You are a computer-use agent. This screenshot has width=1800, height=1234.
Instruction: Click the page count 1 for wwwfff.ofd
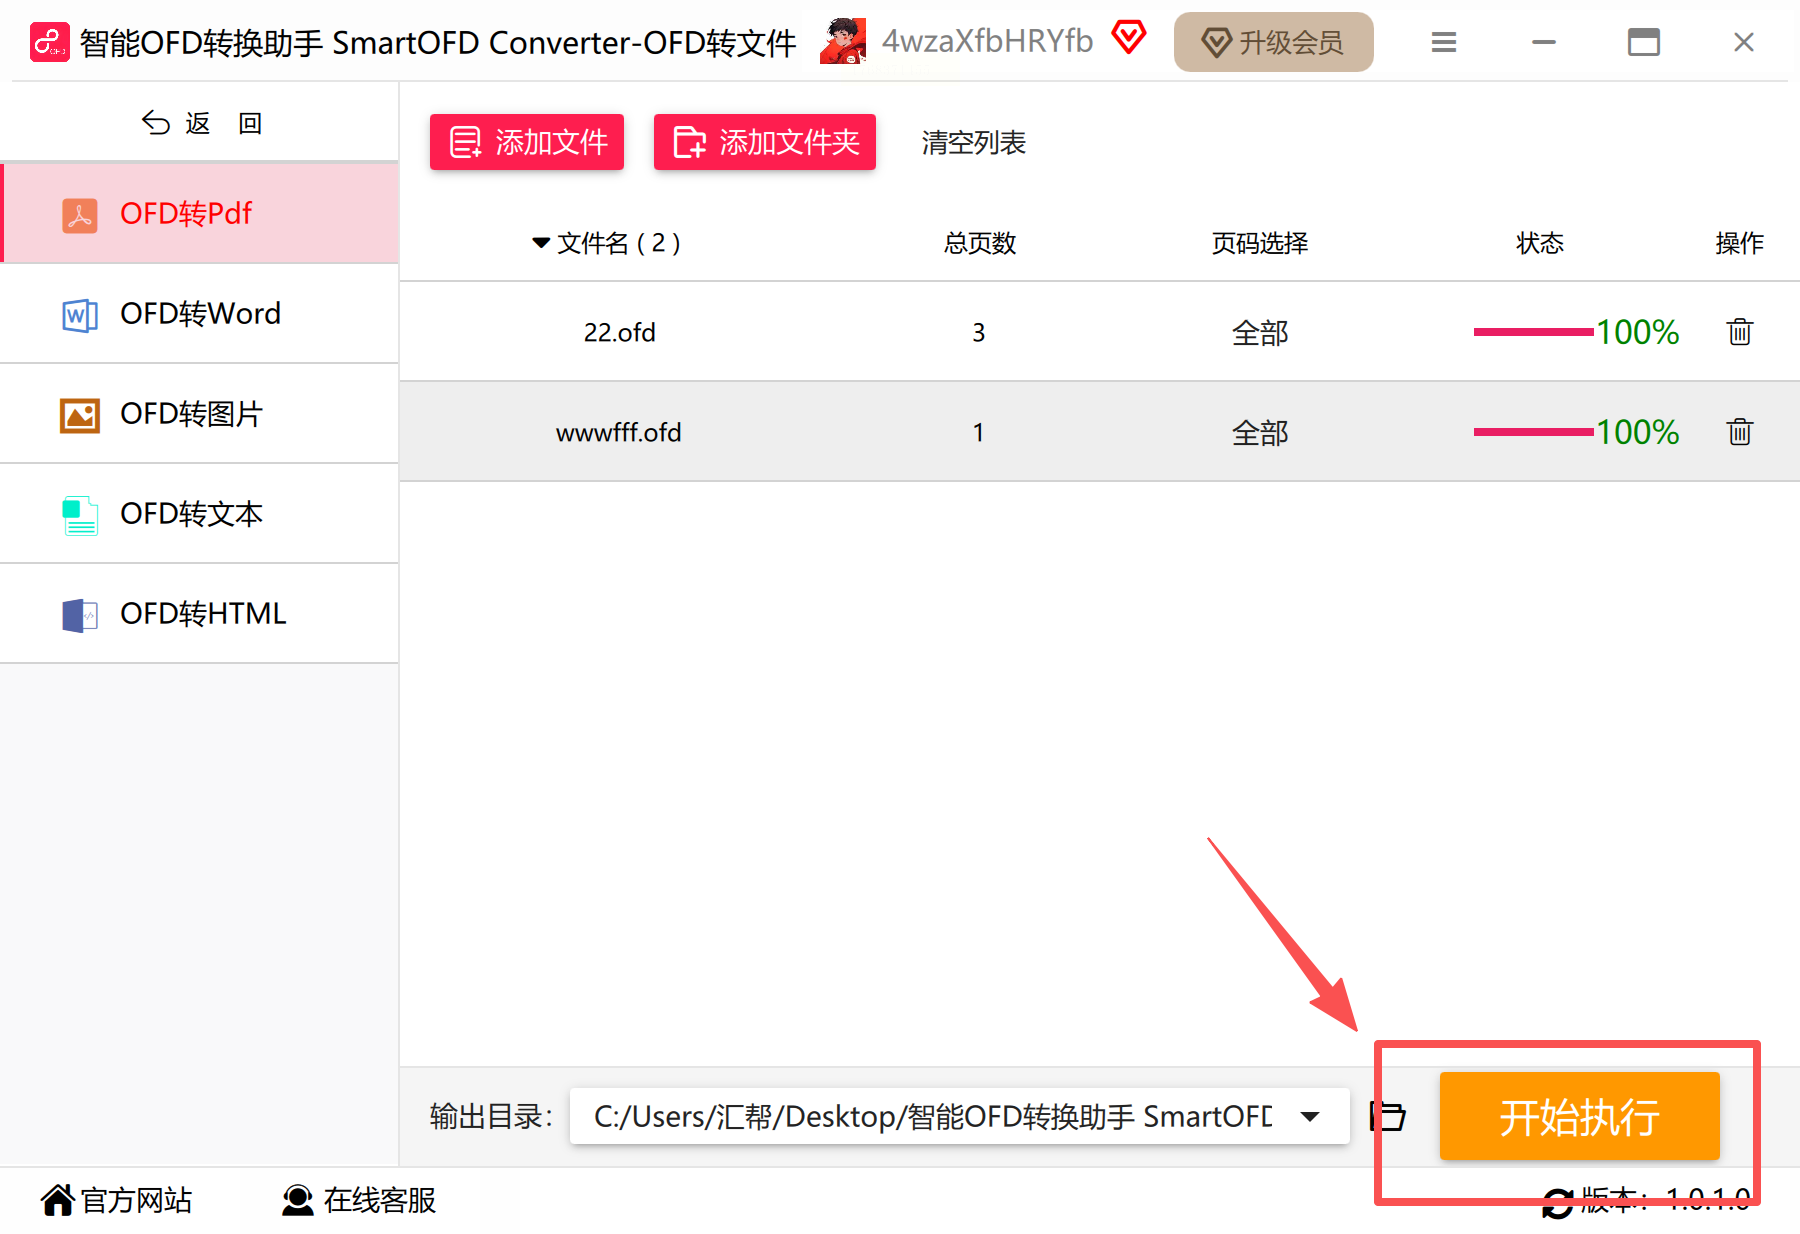pyautogui.click(x=979, y=432)
